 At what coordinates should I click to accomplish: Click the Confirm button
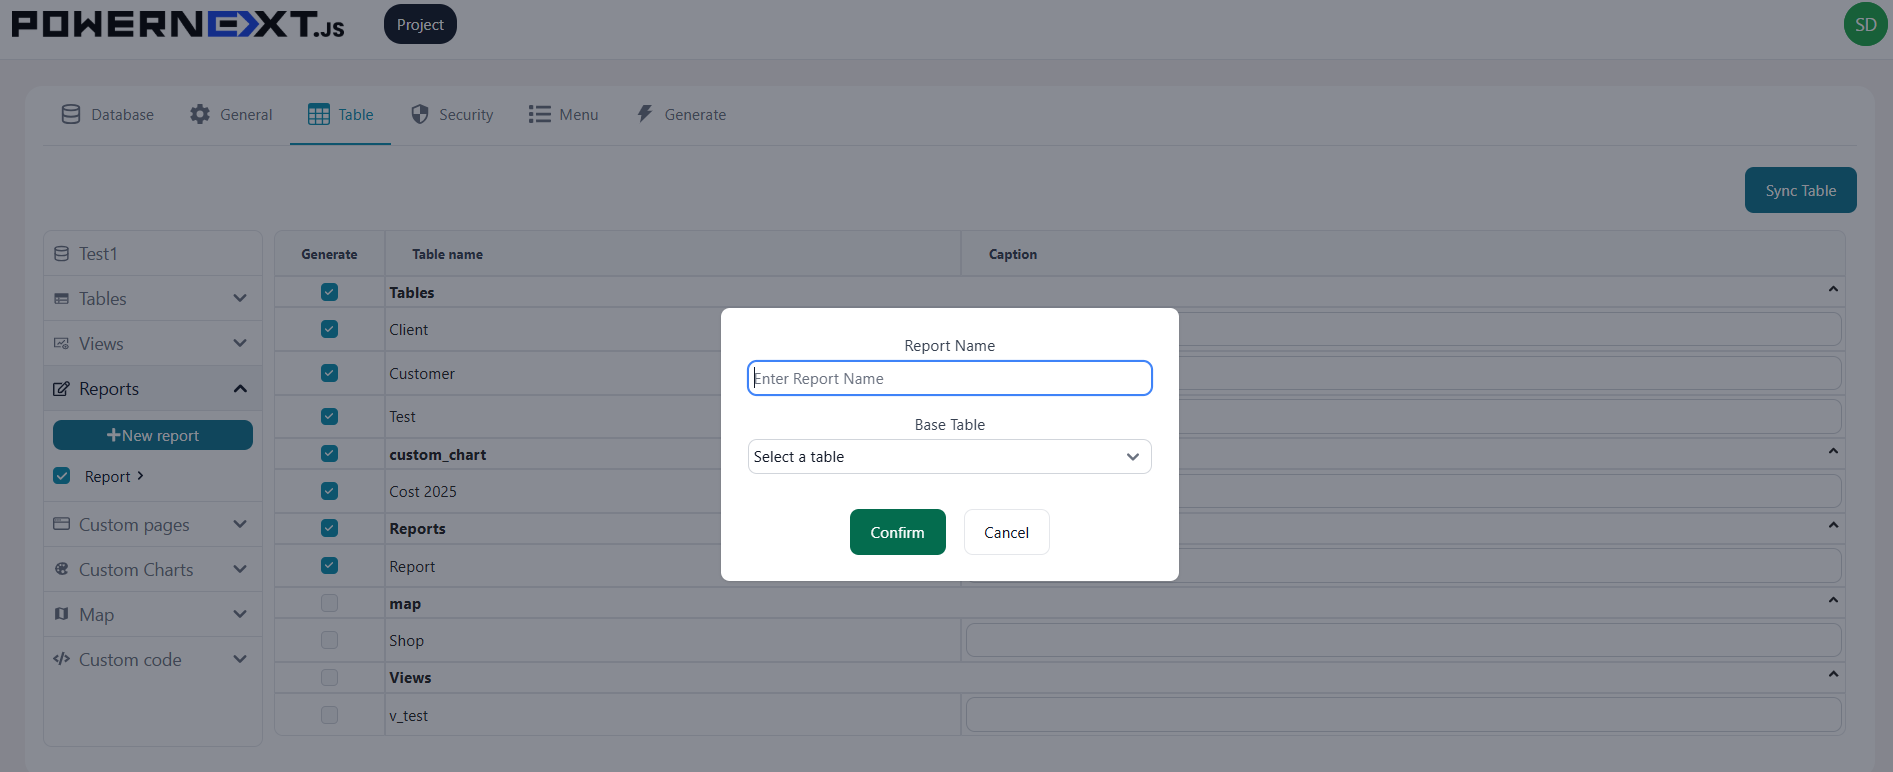point(897,532)
